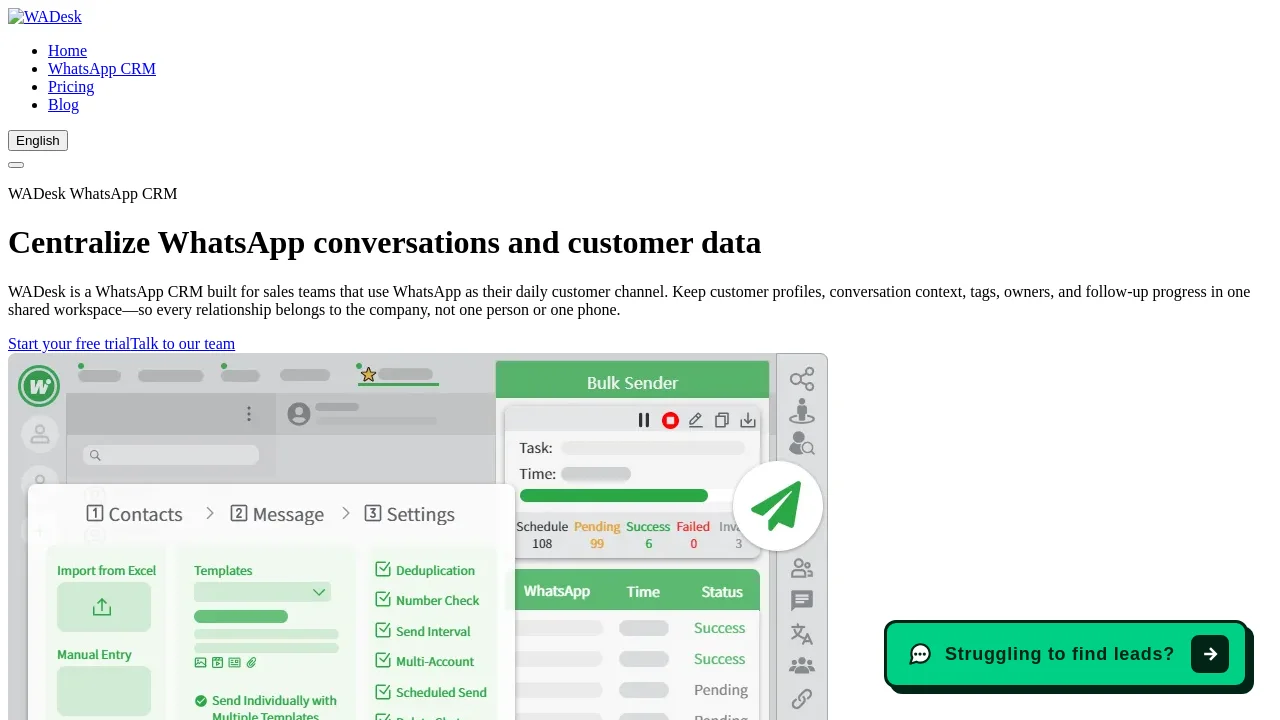Click the Manual Entry input box
1280x720 pixels.
(x=104, y=691)
